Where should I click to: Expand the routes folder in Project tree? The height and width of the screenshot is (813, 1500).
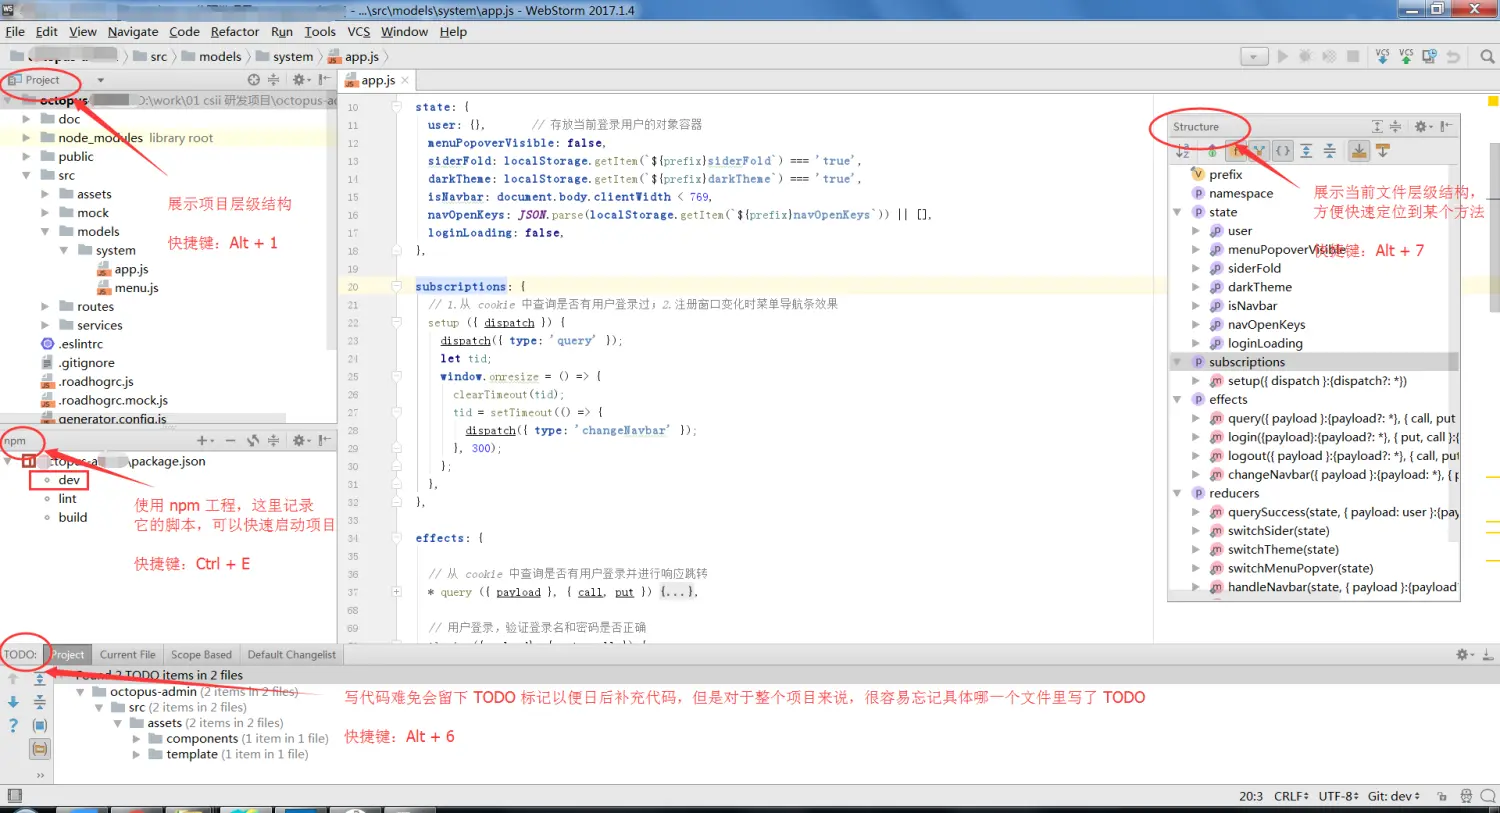(45, 307)
